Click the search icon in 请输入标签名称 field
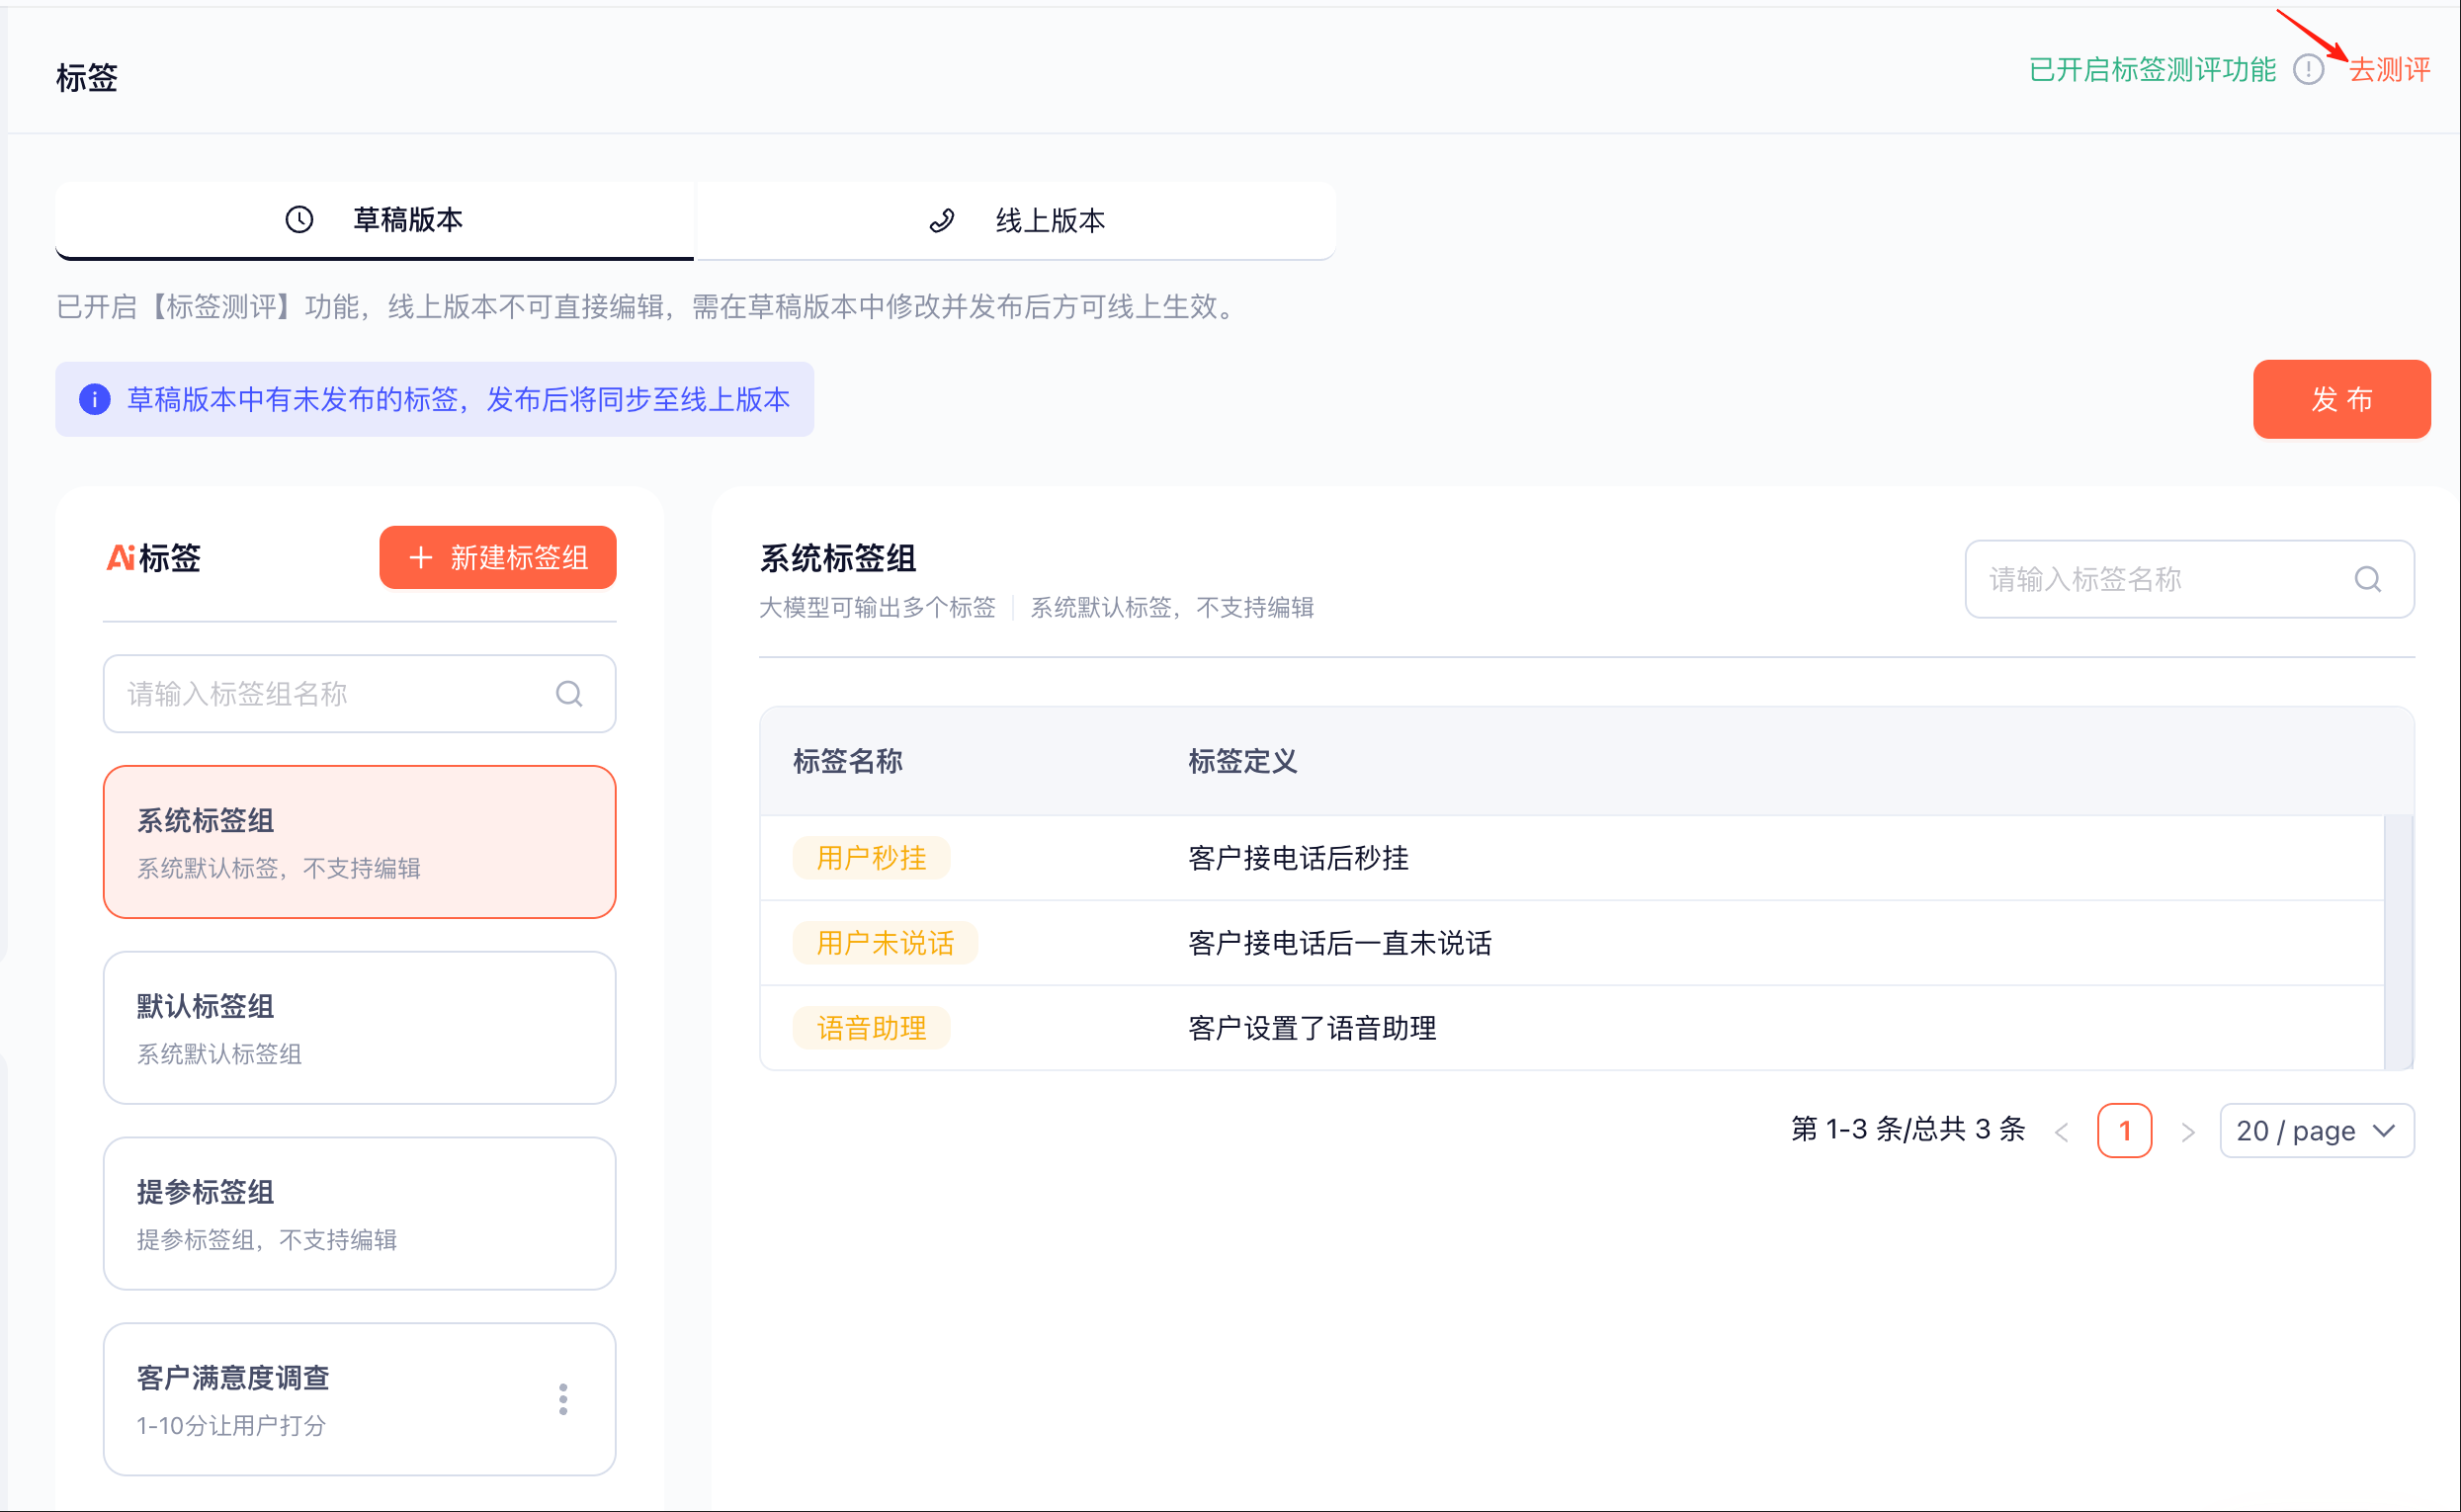 [2367, 579]
